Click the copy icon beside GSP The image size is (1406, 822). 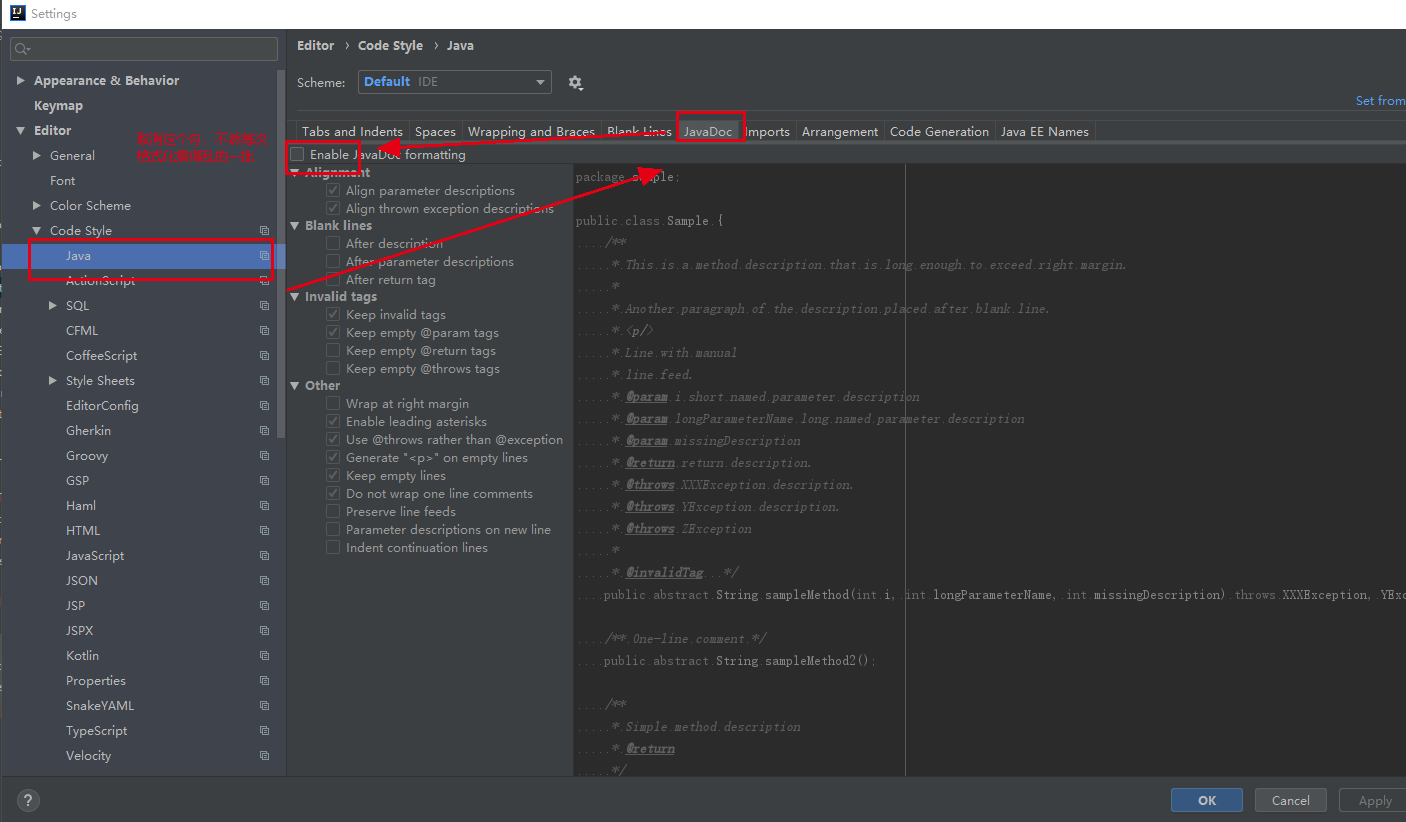[x=264, y=481]
